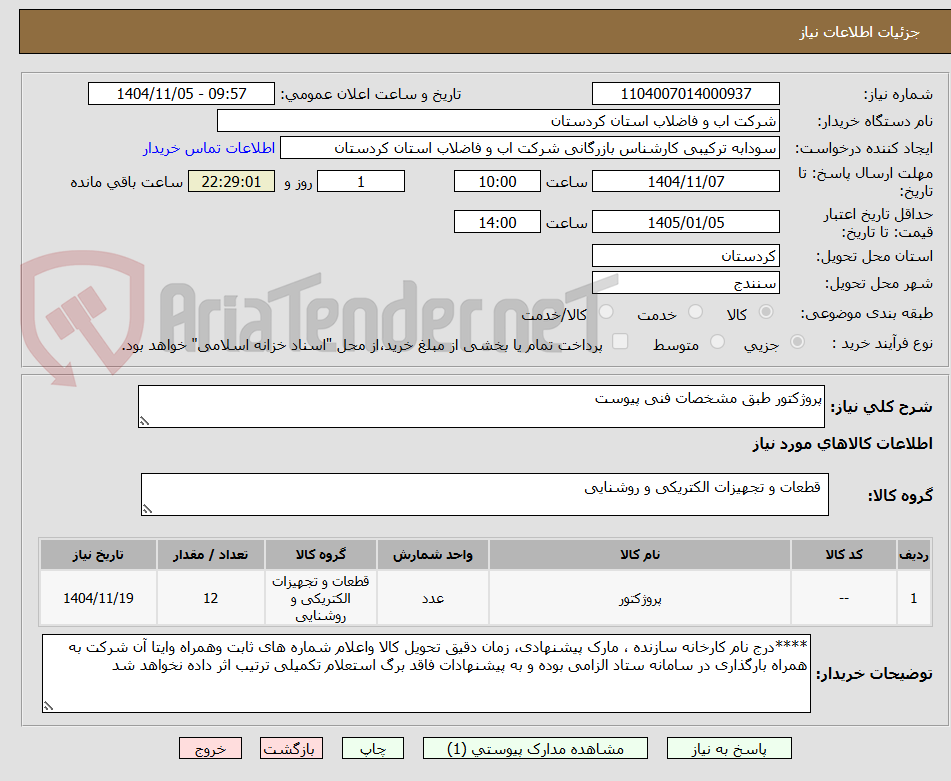Click the validity time field 14:00

coord(497,222)
